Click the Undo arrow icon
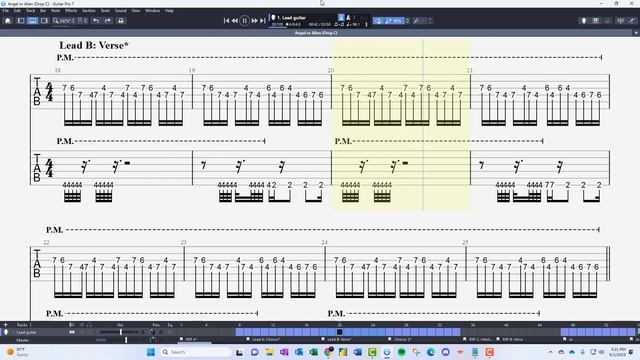Screen dimensions: 640x360 point(96,21)
